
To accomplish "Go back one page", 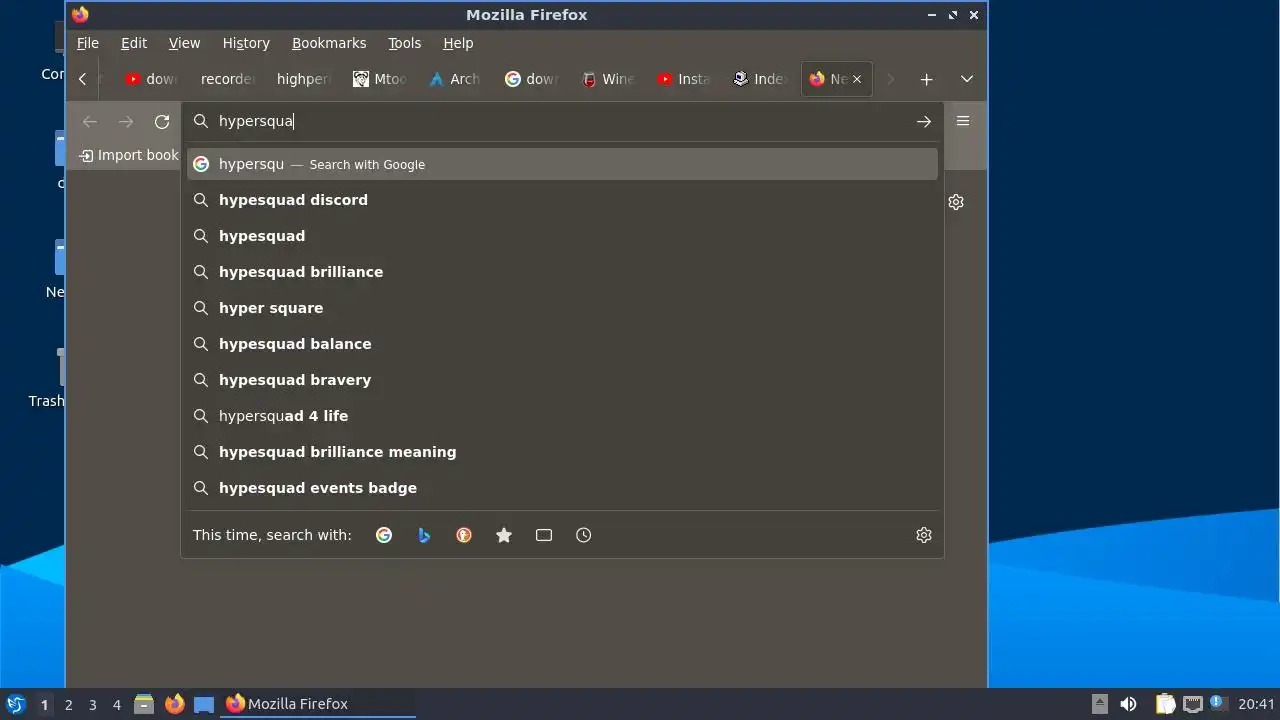I will click(90, 121).
